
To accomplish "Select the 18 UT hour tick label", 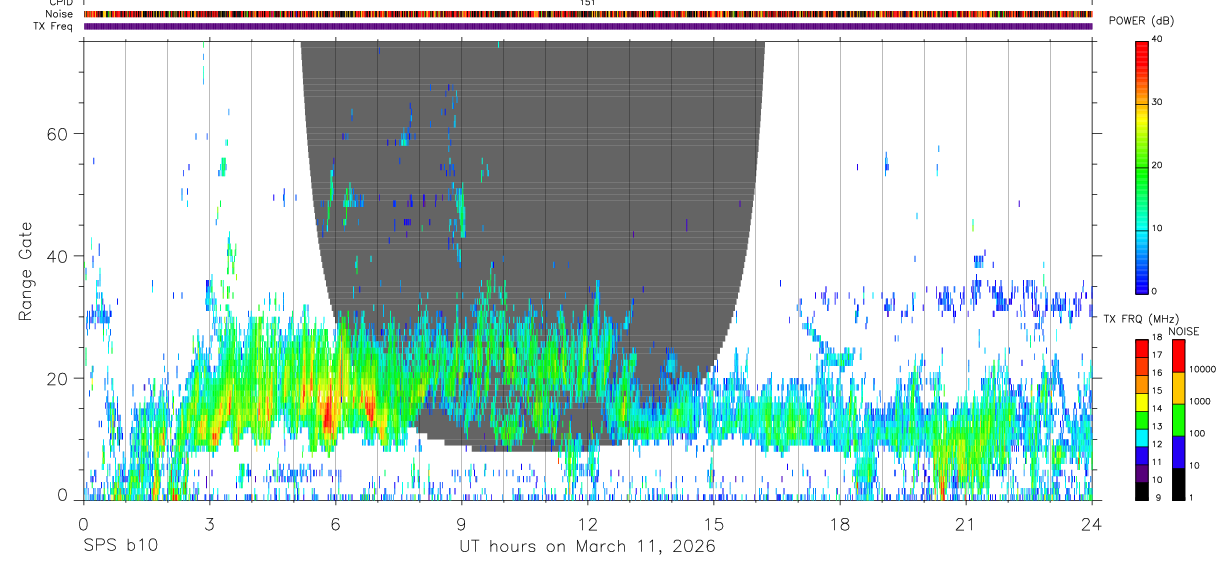I will pyautogui.click(x=840, y=523).
